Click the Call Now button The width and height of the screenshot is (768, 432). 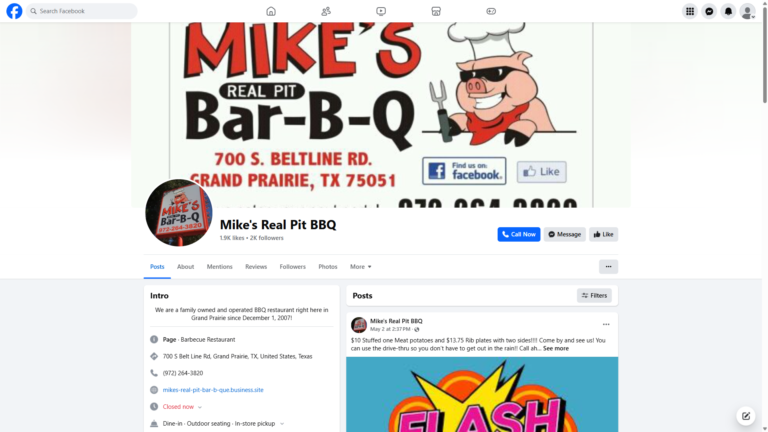pos(519,234)
